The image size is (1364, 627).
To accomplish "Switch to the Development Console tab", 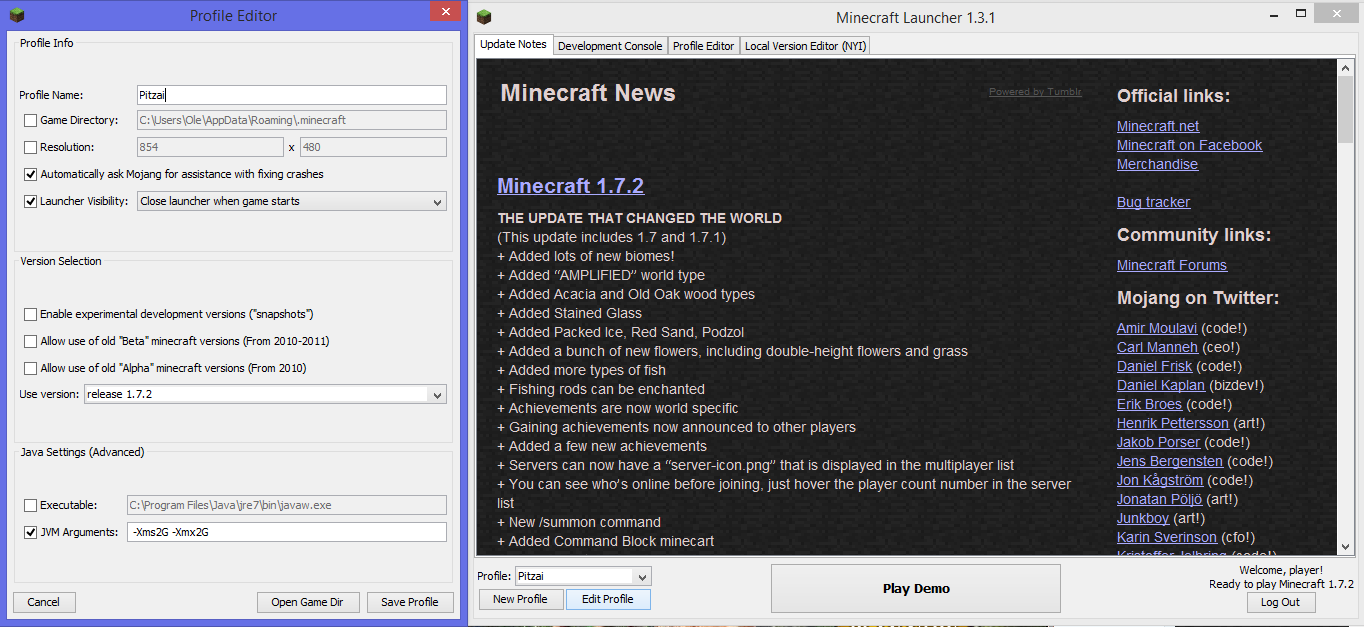I will pyautogui.click(x=610, y=46).
